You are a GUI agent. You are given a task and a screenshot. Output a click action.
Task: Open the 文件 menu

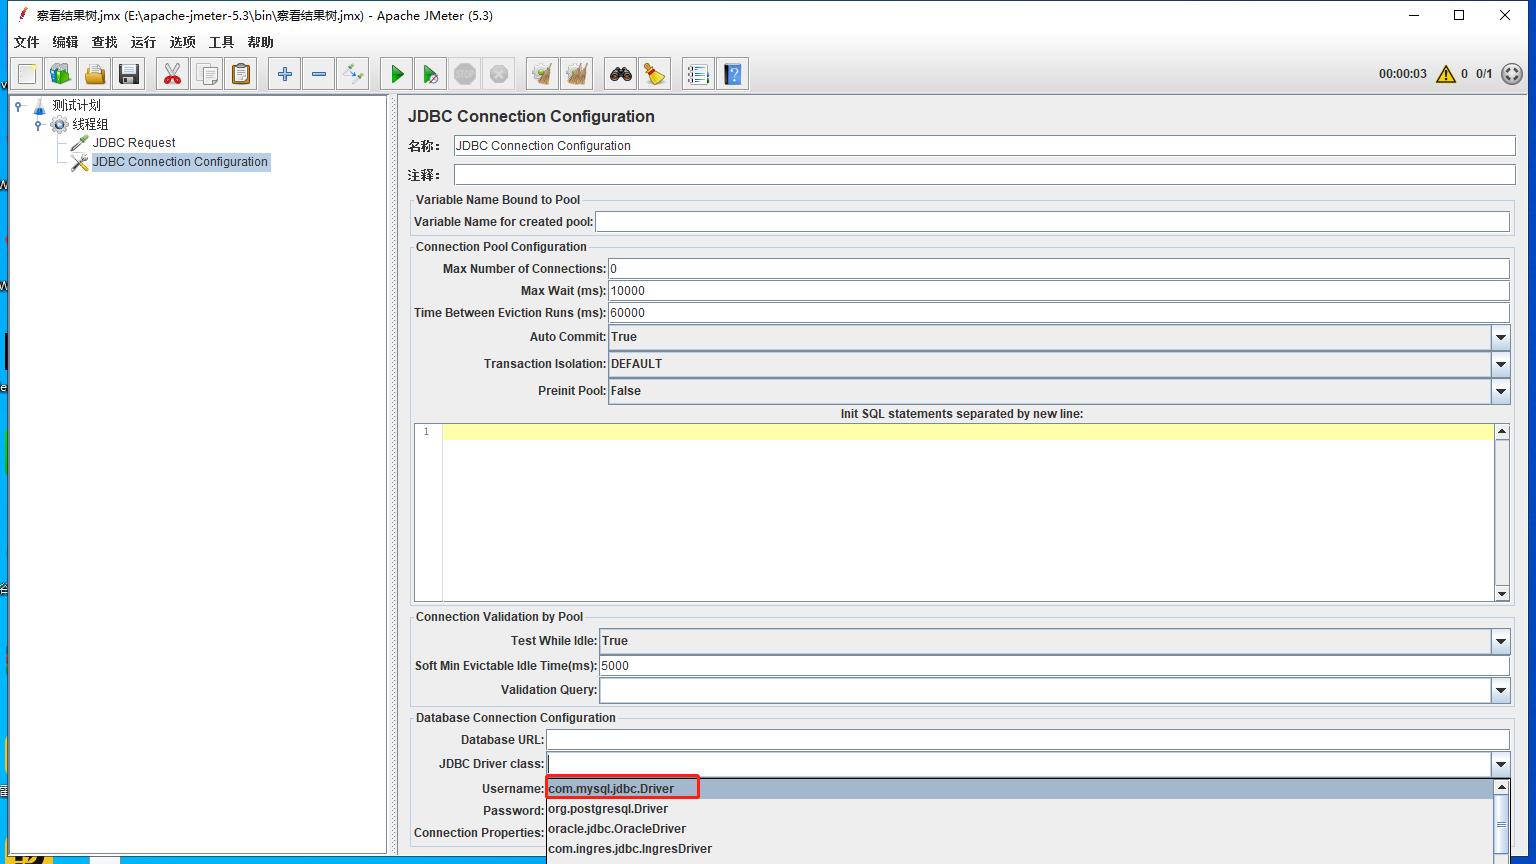click(27, 42)
